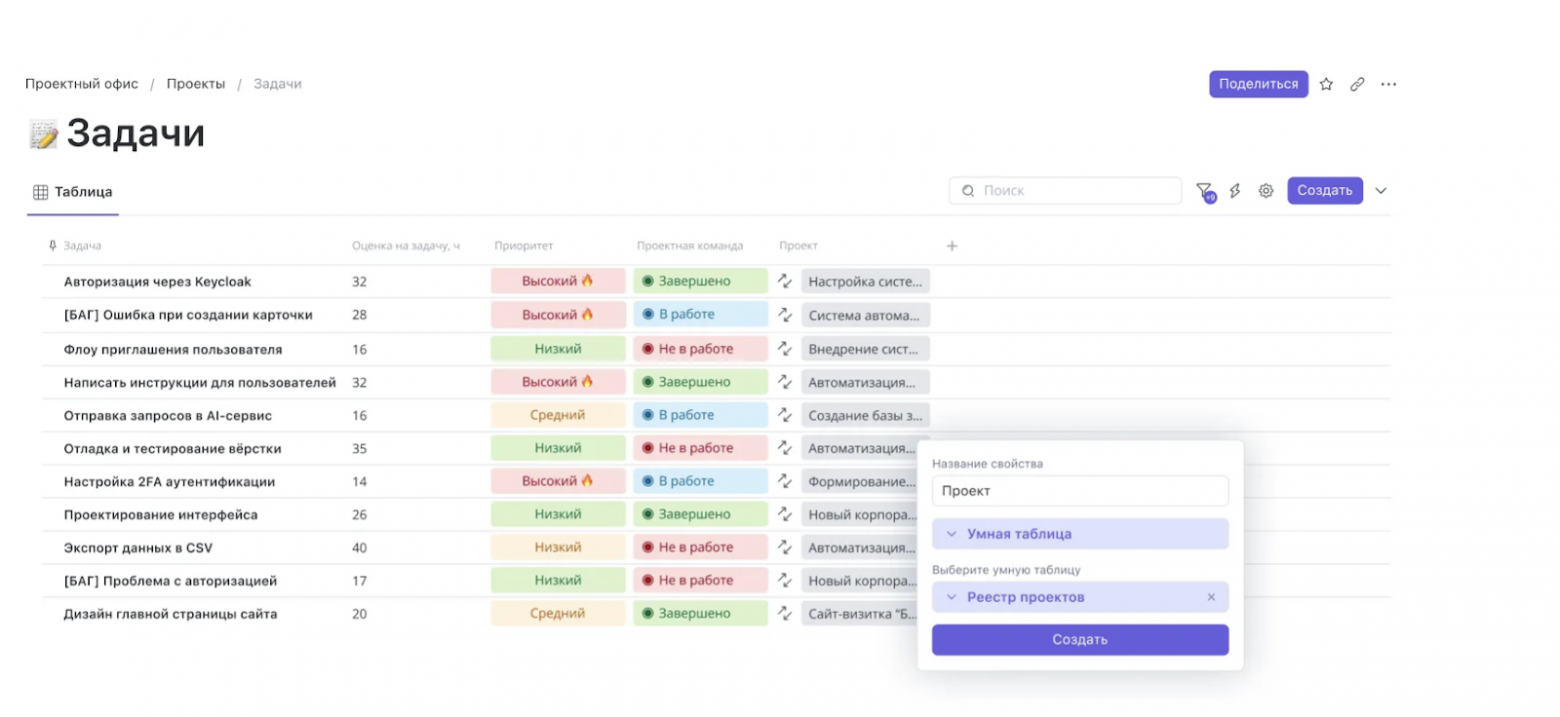Viewport: 1560px width, 717px height.
Task: Copy the page link via chain icon
Action: [x=1357, y=84]
